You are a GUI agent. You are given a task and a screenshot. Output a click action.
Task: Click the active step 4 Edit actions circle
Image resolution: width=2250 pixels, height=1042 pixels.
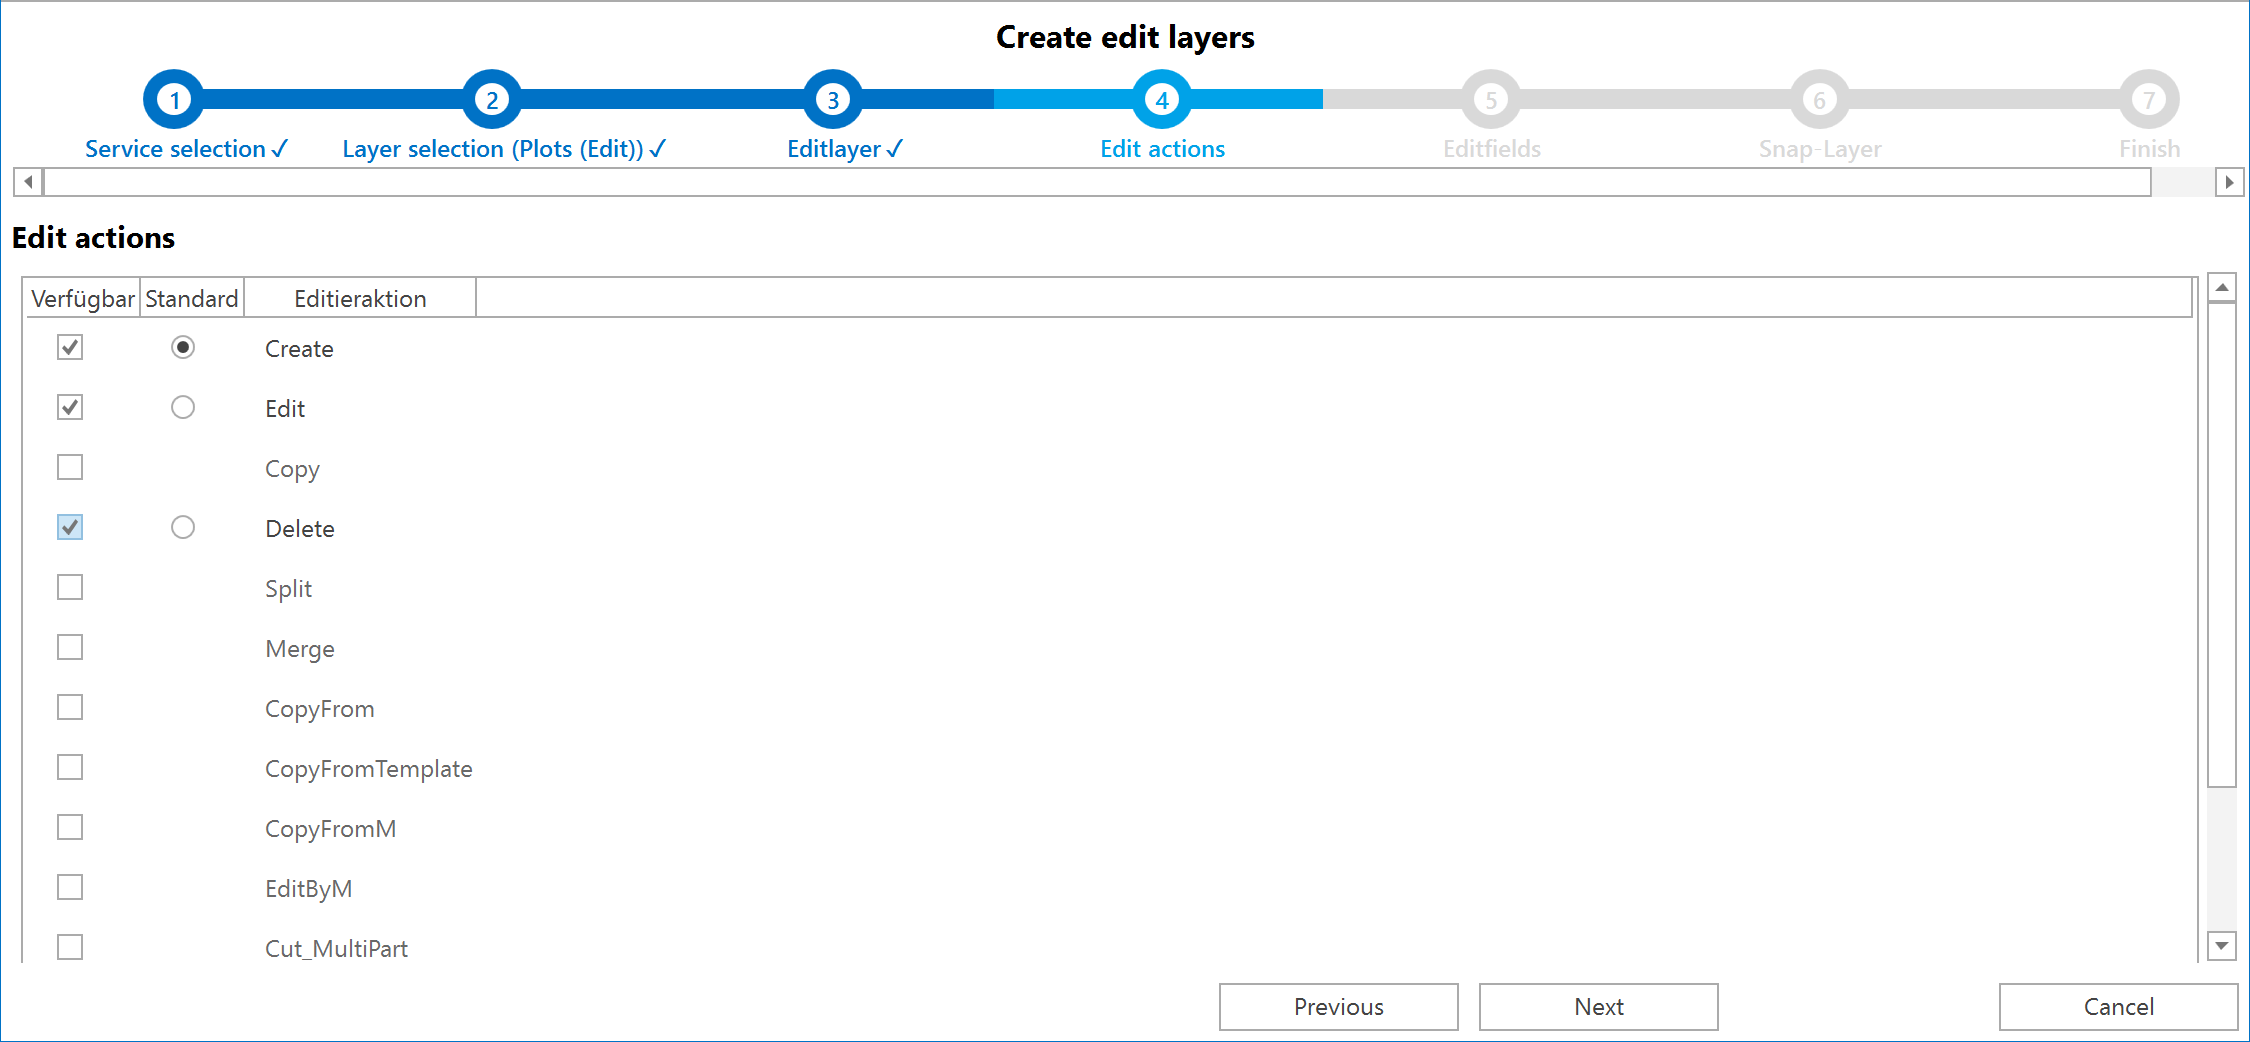[x=1161, y=98]
